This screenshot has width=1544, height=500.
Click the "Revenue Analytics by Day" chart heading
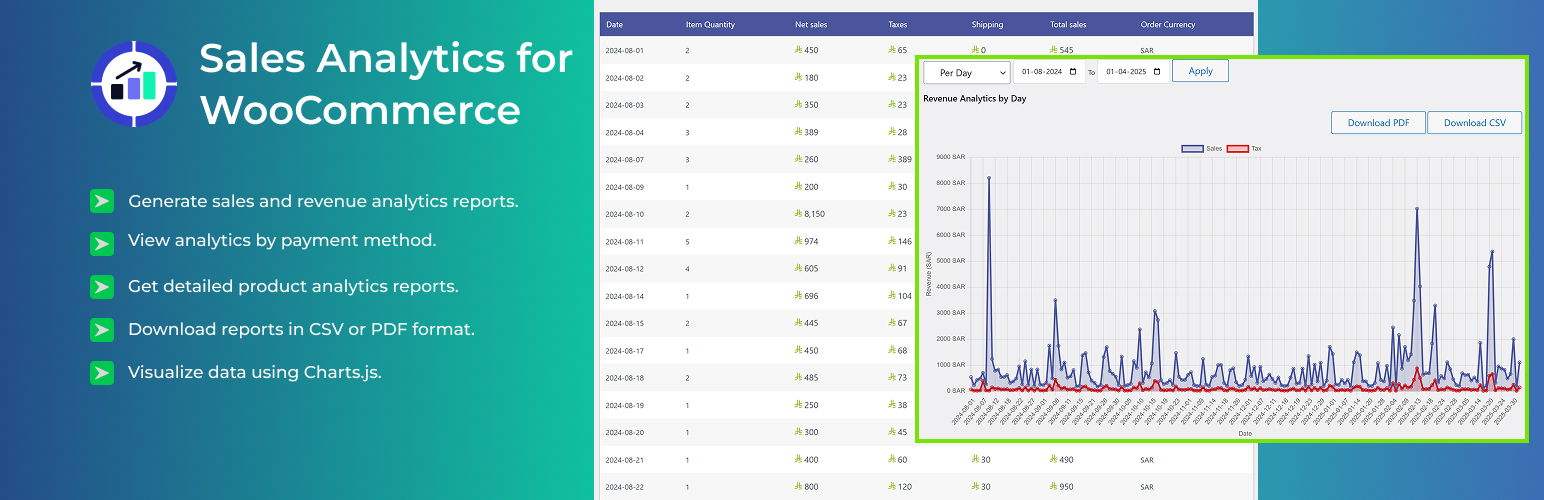pos(975,99)
